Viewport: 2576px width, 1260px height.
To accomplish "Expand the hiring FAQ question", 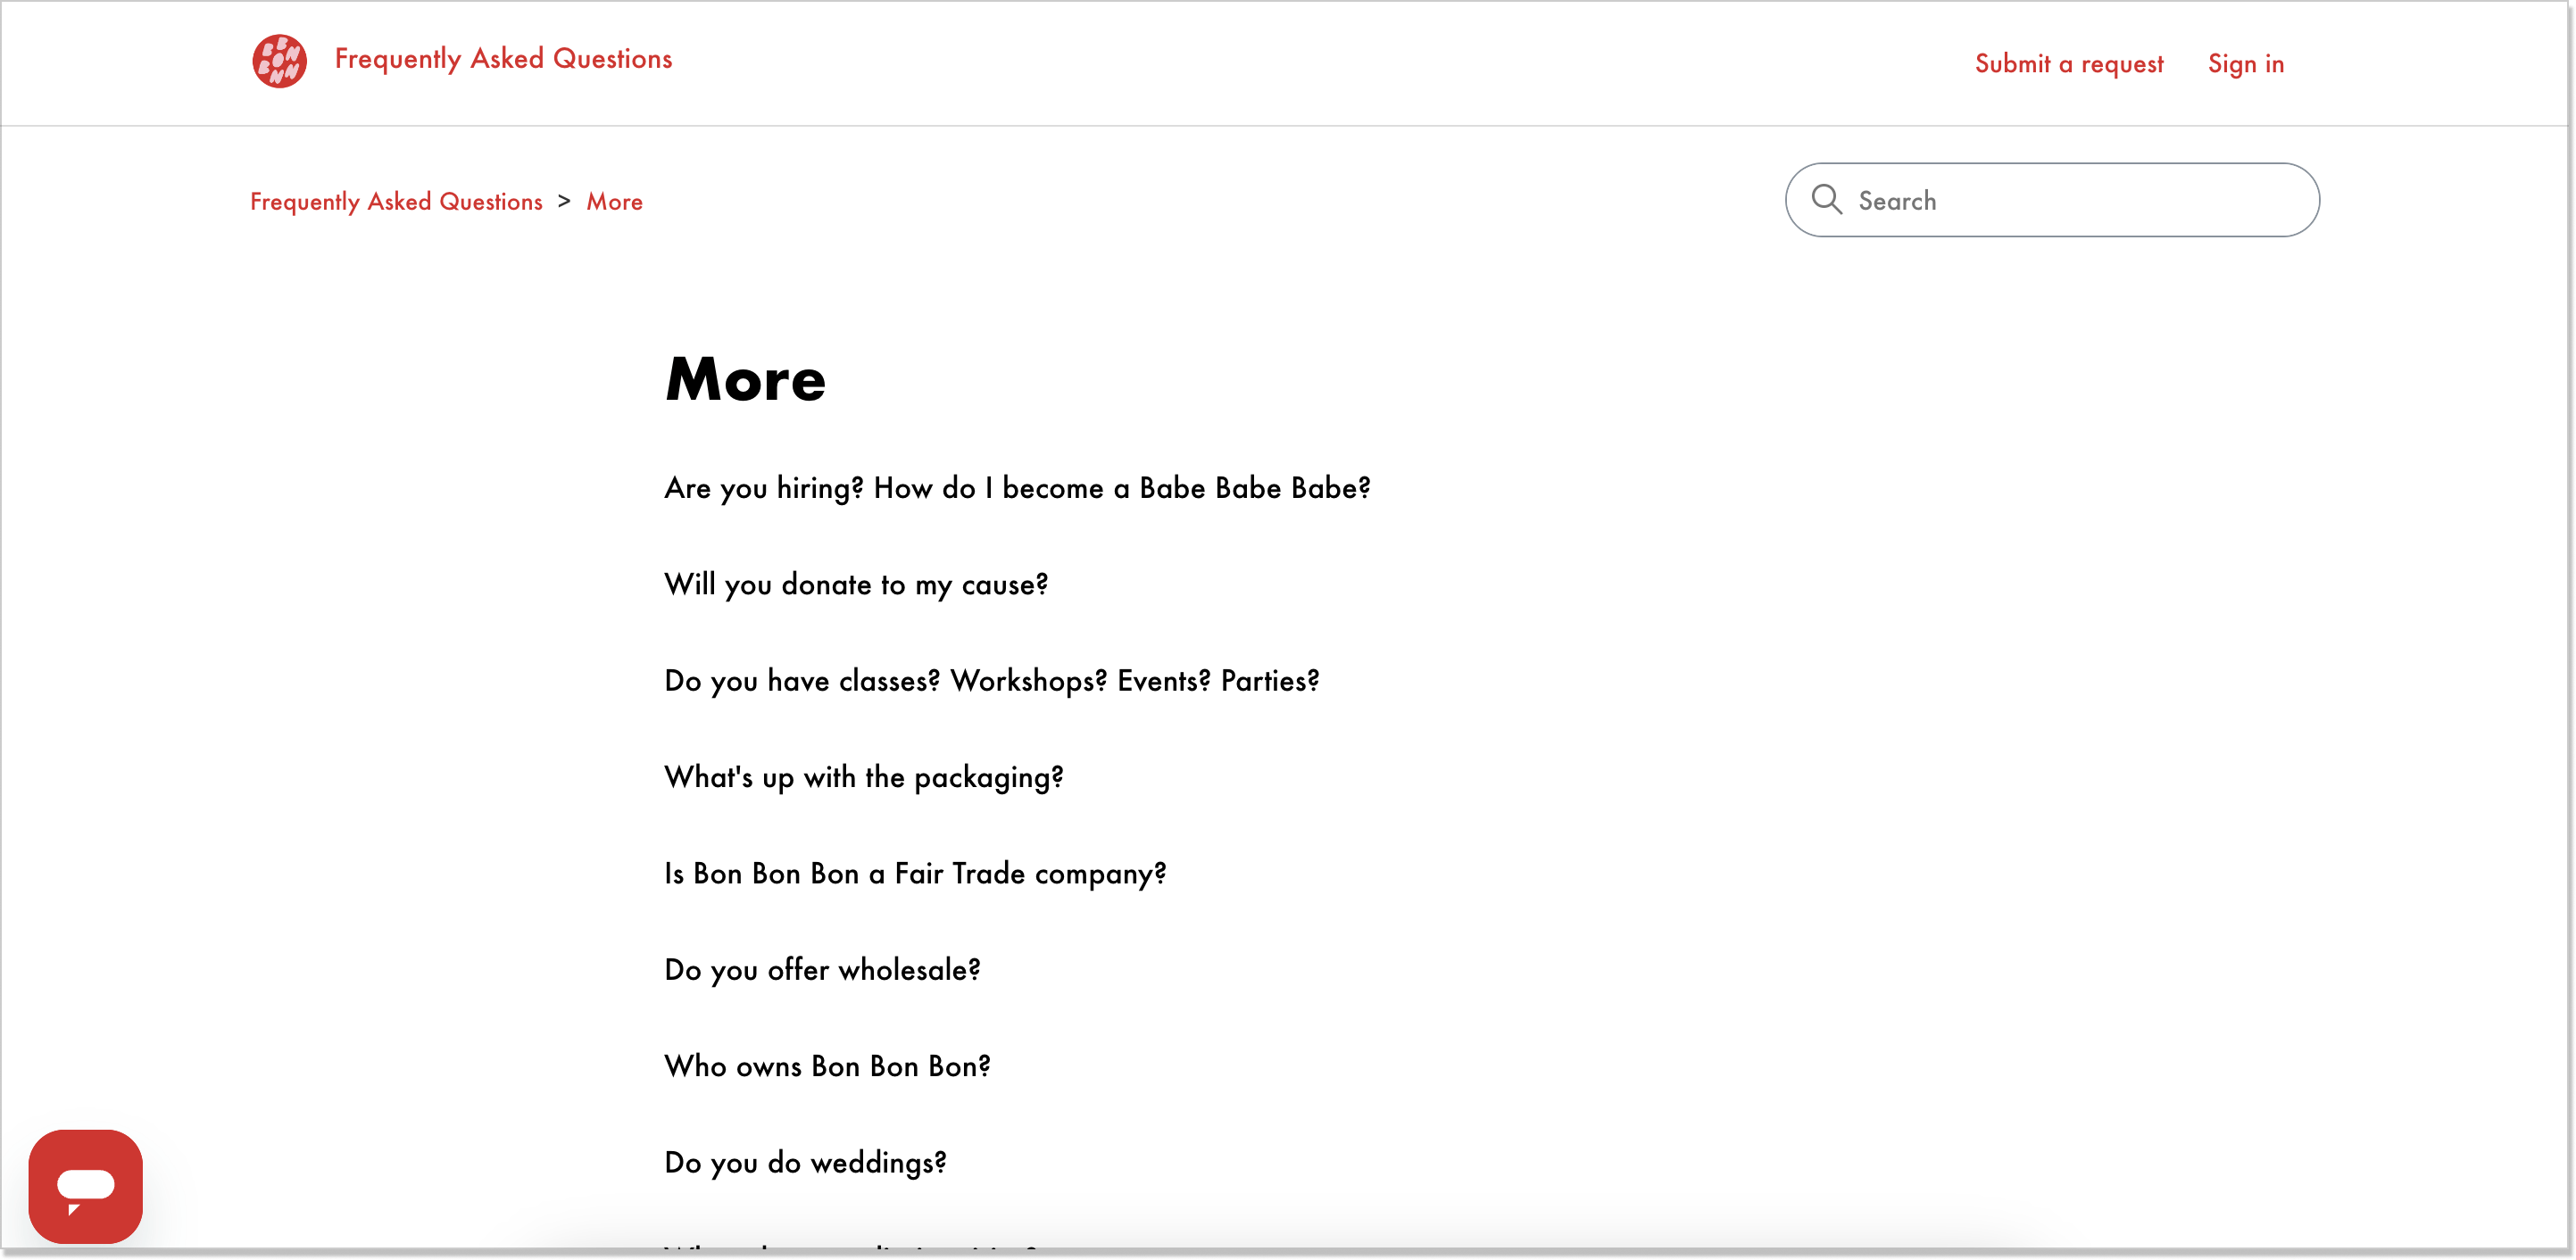I will point(1017,486).
